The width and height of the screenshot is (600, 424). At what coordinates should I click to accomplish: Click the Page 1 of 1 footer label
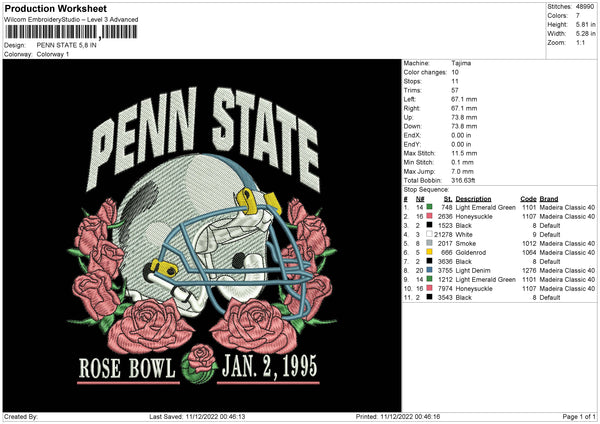pos(579,416)
